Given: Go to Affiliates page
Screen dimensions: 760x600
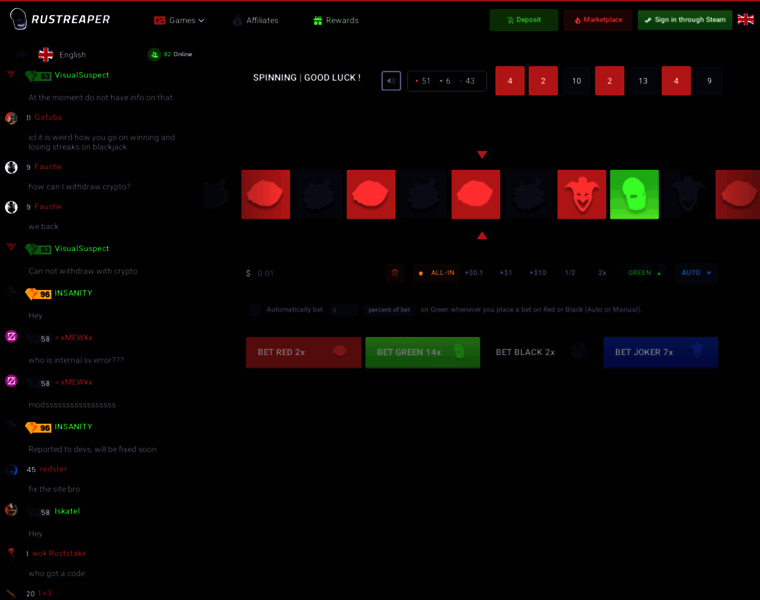Looking at the screenshot, I should (x=255, y=20).
